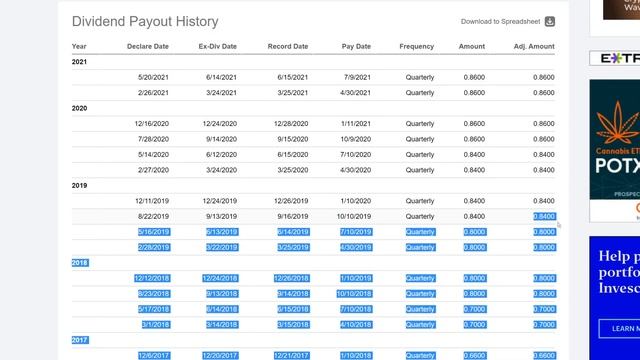
Task: Click pay date 7/9/2021
Action: coord(357,77)
